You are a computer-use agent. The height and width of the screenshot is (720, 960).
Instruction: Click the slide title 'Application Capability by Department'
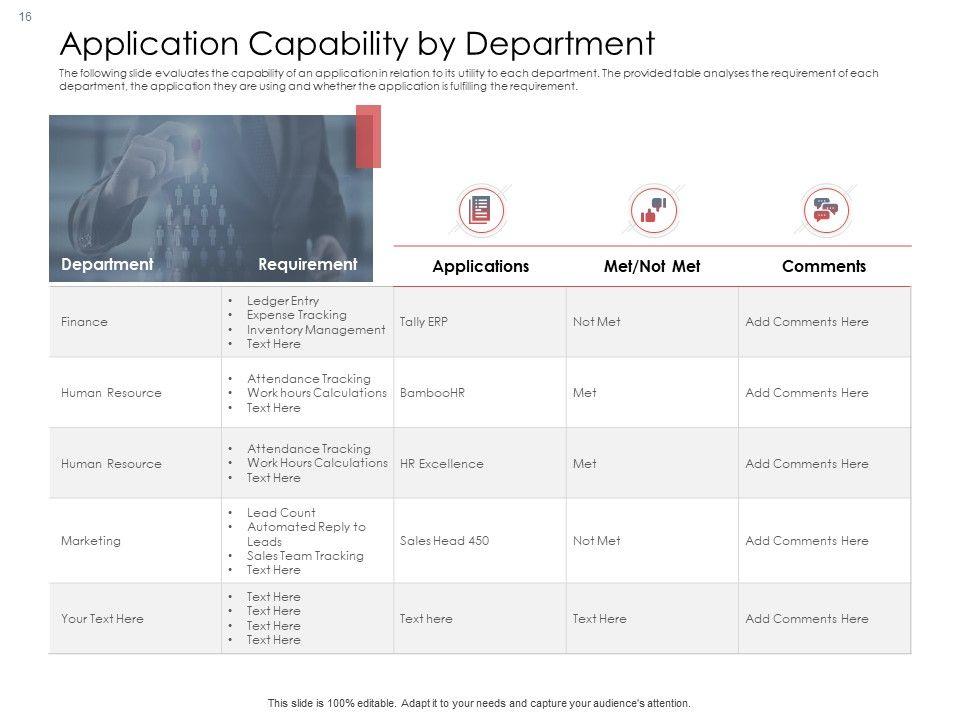coord(357,44)
